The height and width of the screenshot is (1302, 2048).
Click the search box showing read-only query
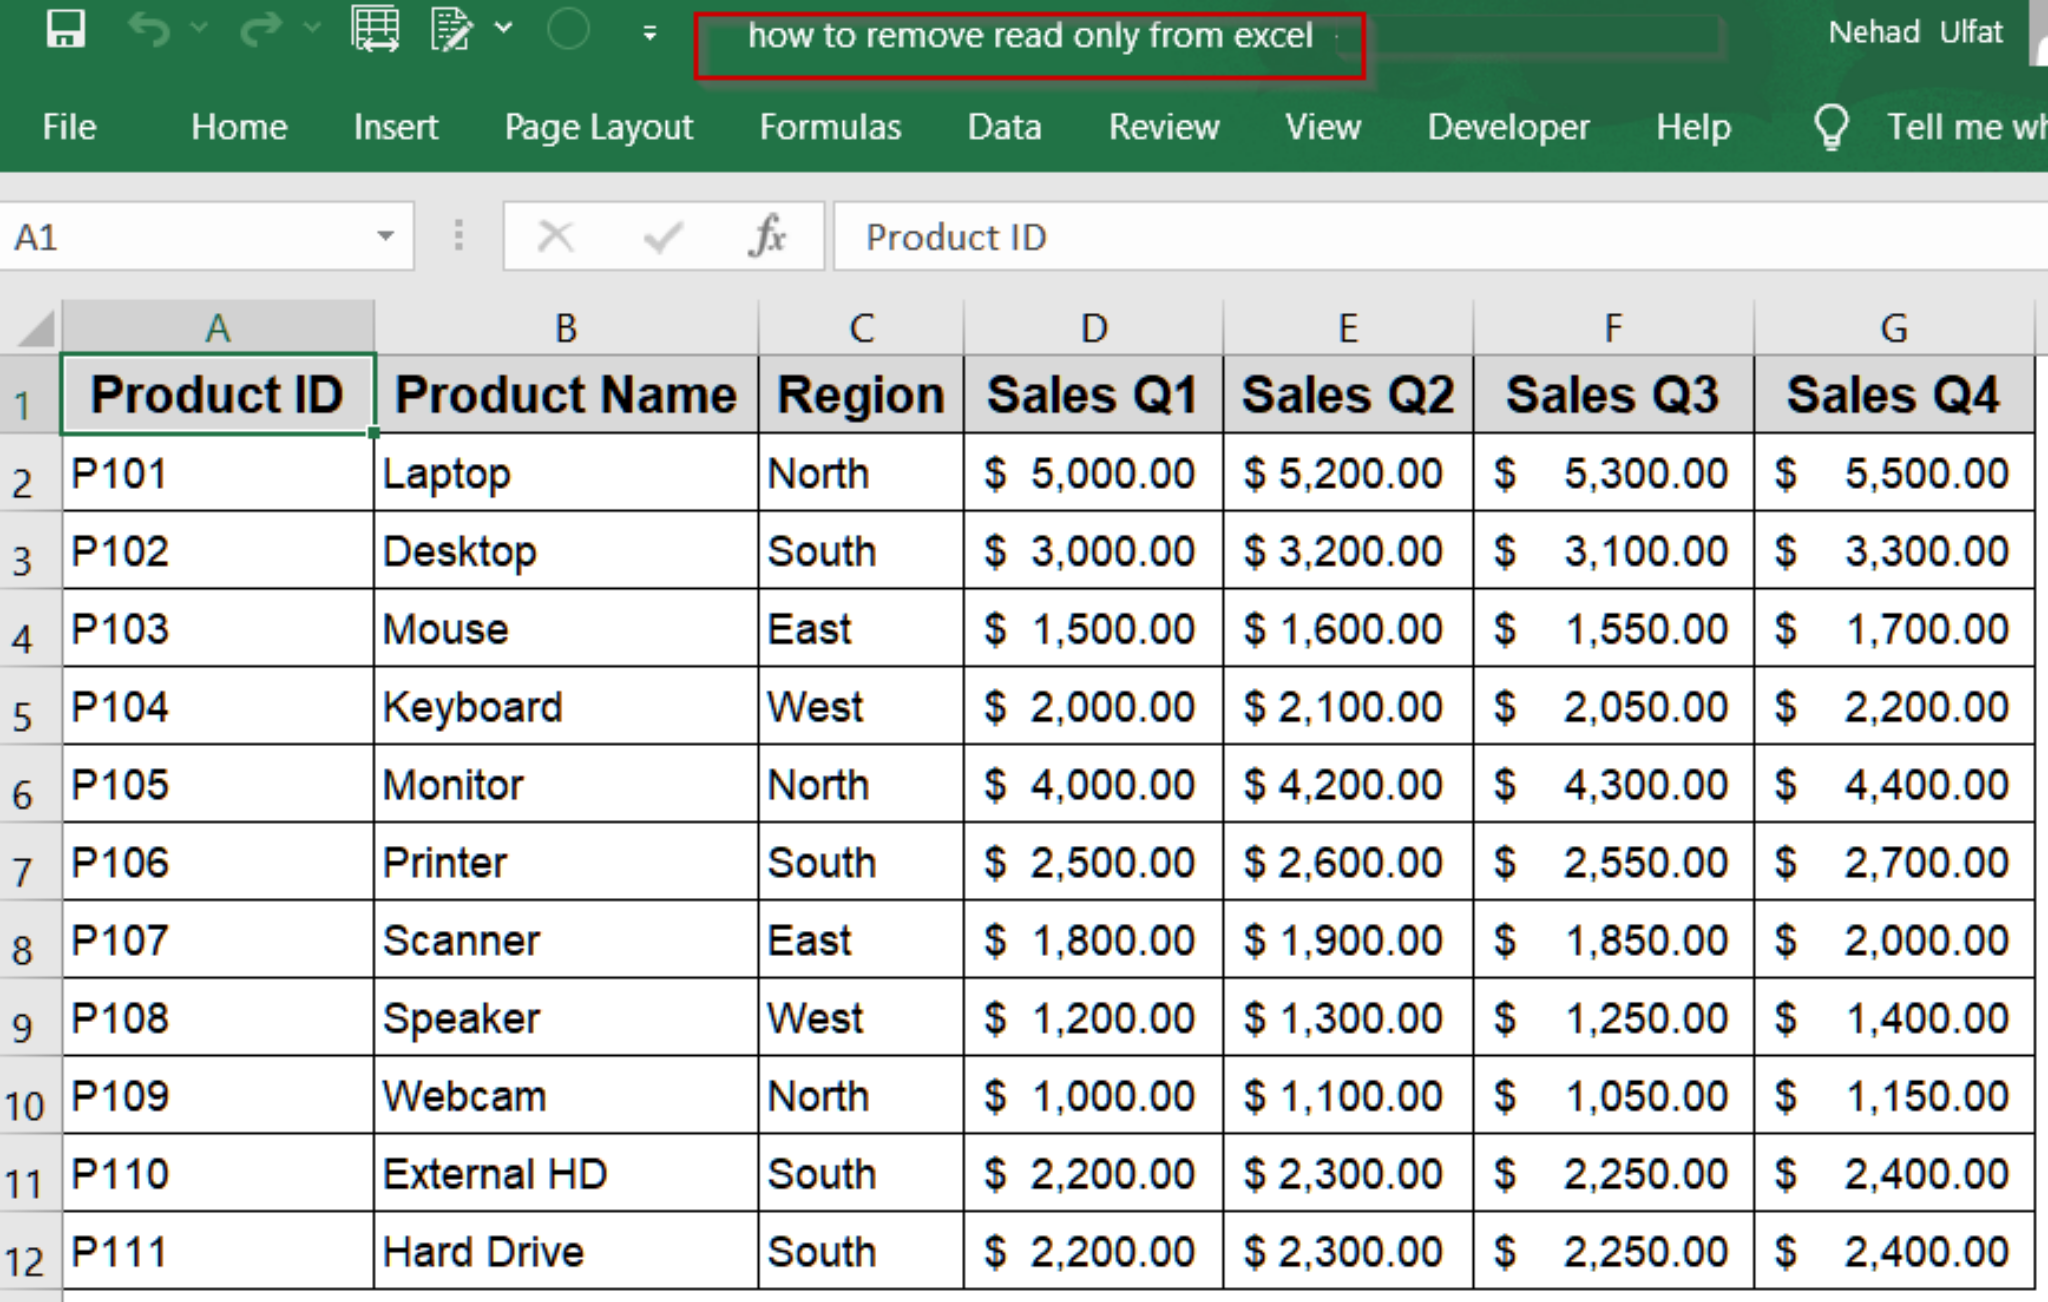point(1032,37)
